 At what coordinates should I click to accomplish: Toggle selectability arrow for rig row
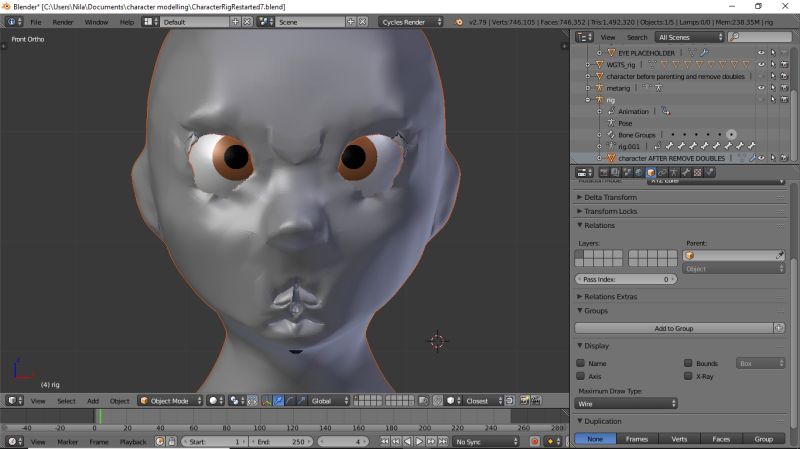click(x=773, y=99)
